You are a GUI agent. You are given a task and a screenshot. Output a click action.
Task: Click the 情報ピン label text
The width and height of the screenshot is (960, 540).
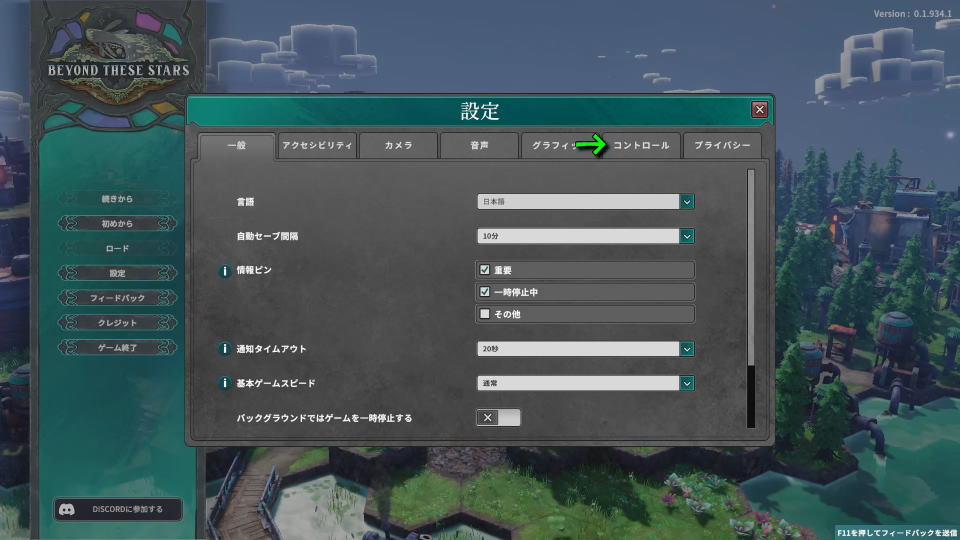(254, 270)
